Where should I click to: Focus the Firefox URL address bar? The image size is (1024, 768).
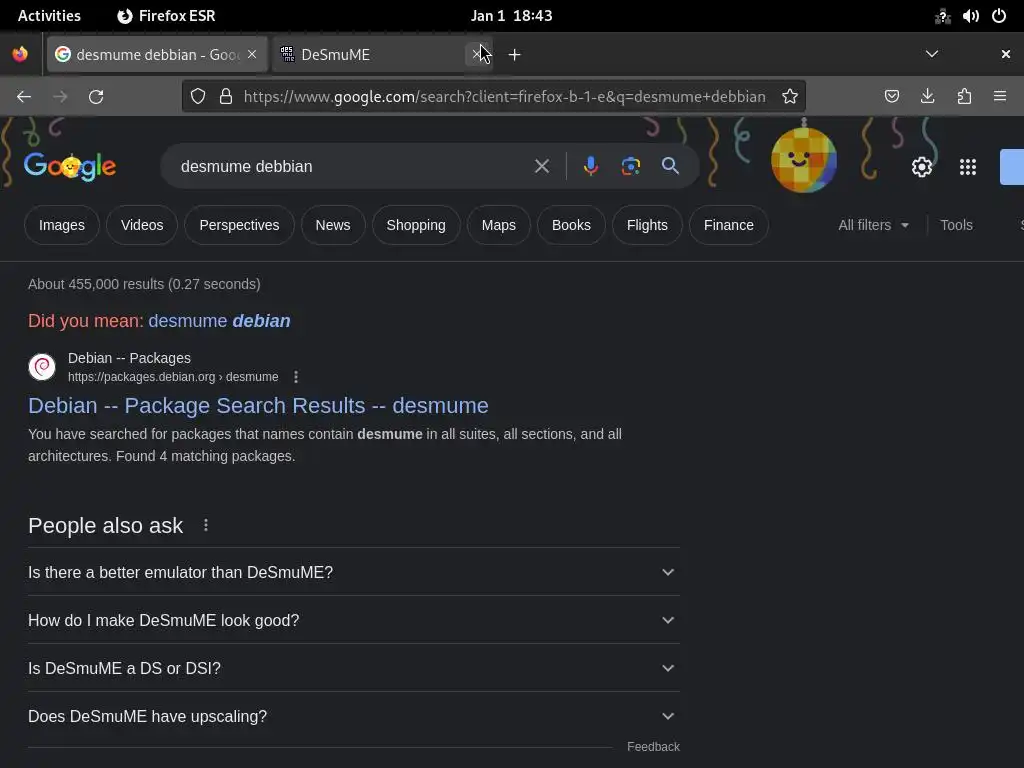(504, 97)
